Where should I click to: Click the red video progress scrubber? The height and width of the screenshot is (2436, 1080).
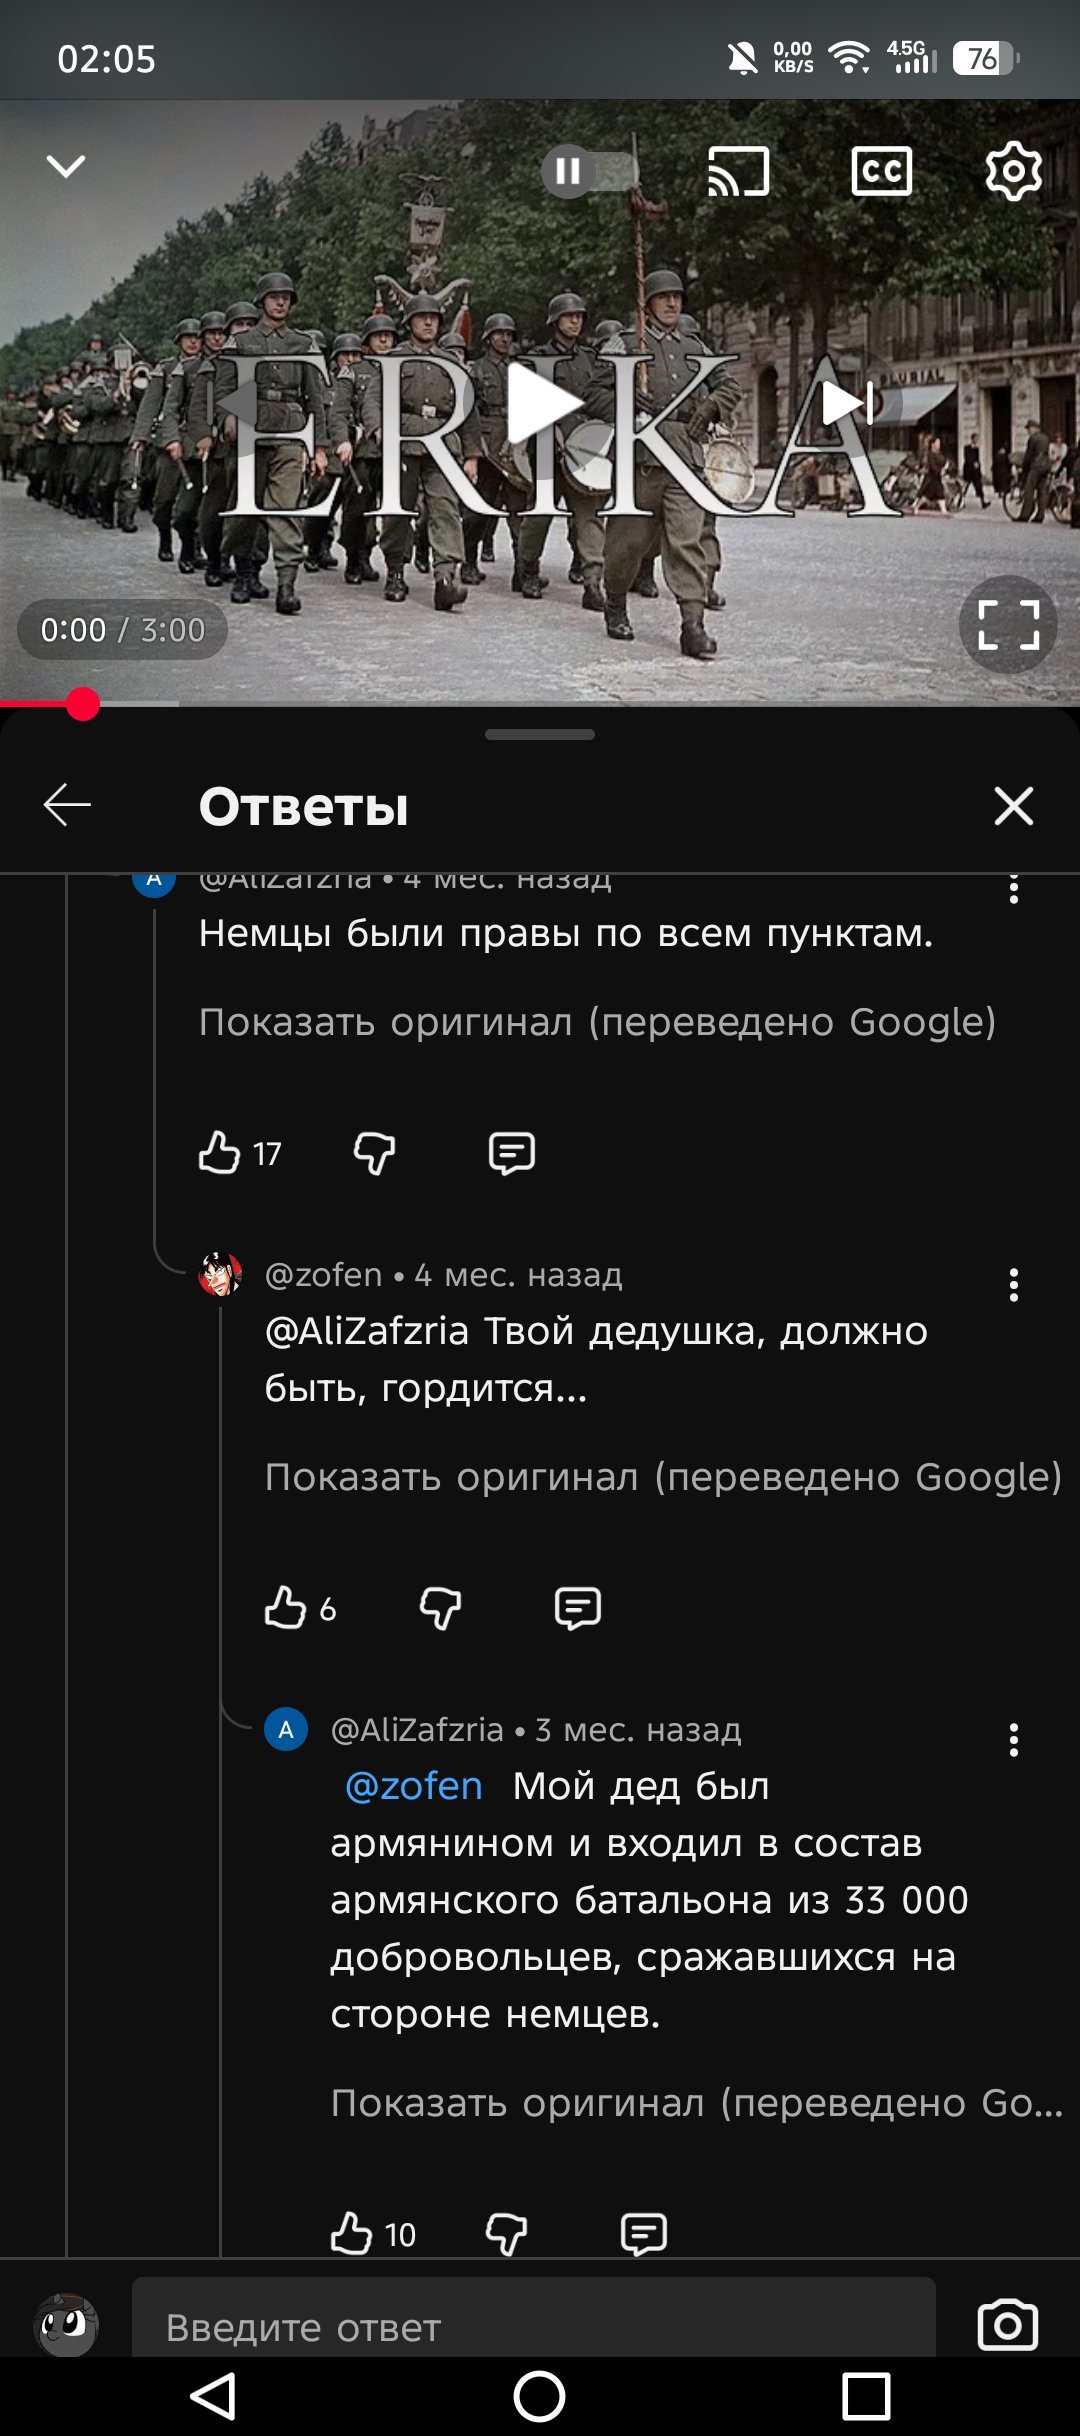tap(83, 704)
